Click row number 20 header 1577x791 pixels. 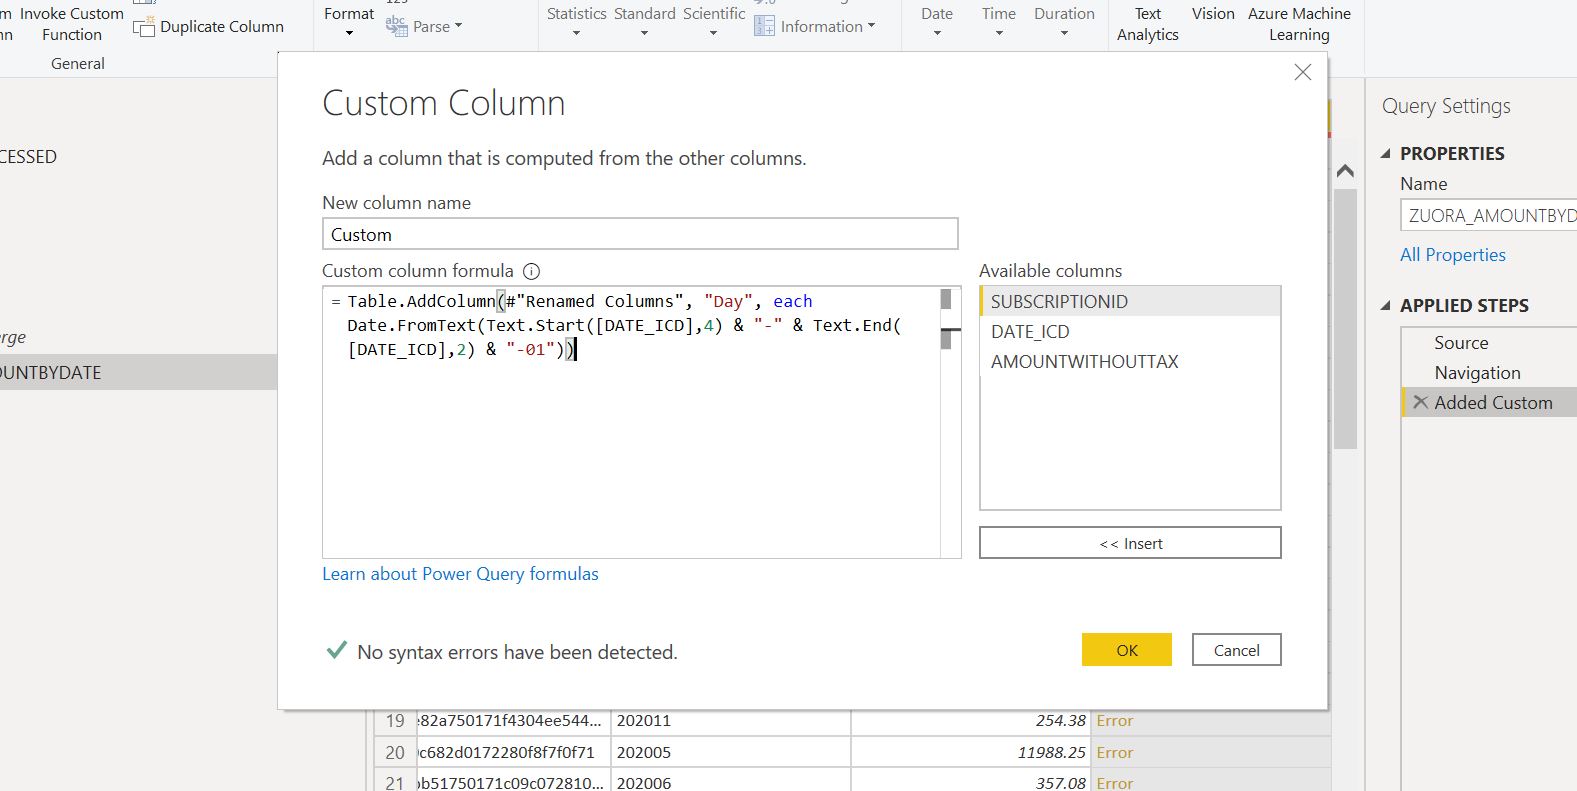pyautogui.click(x=395, y=752)
